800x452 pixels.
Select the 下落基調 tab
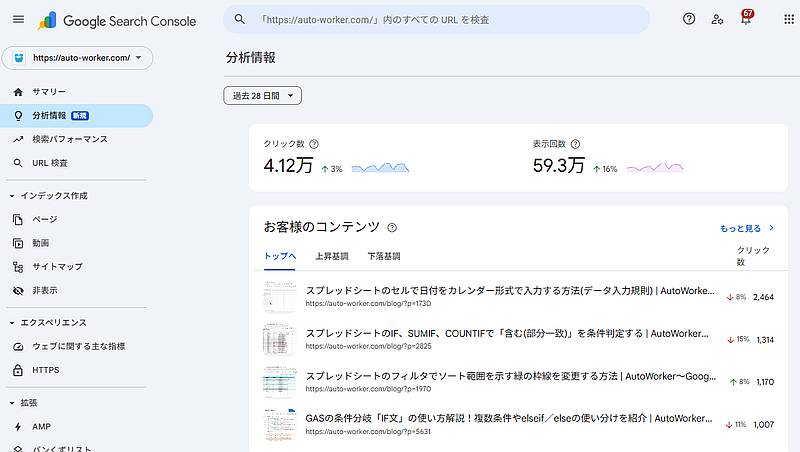(x=384, y=256)
